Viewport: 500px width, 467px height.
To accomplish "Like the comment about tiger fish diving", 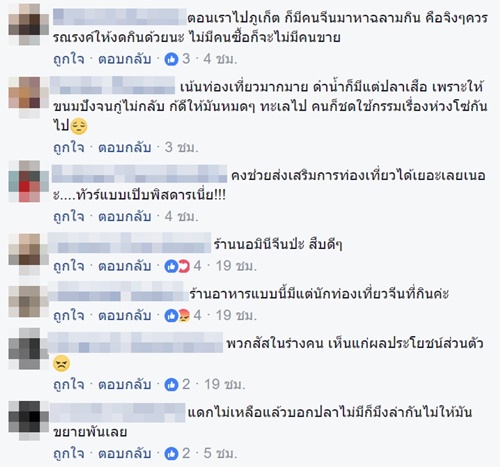I will [x=69, y=147].
